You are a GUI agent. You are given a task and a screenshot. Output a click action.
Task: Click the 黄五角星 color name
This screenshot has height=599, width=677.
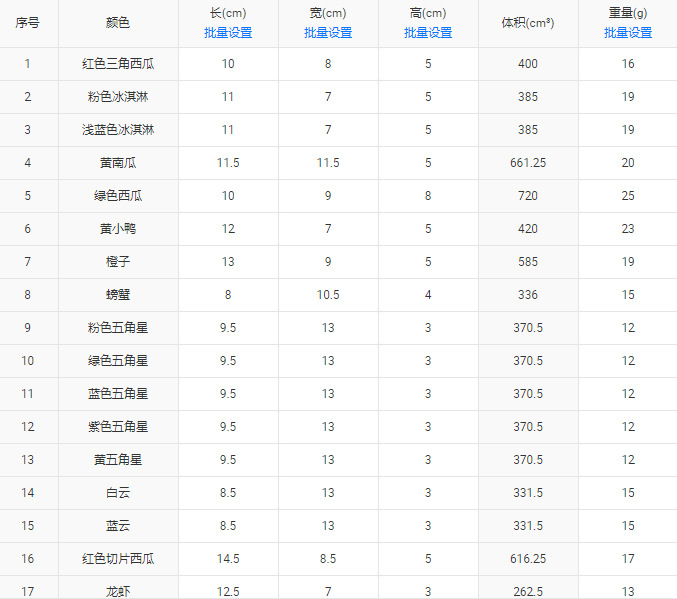click(x=118, y=460)
